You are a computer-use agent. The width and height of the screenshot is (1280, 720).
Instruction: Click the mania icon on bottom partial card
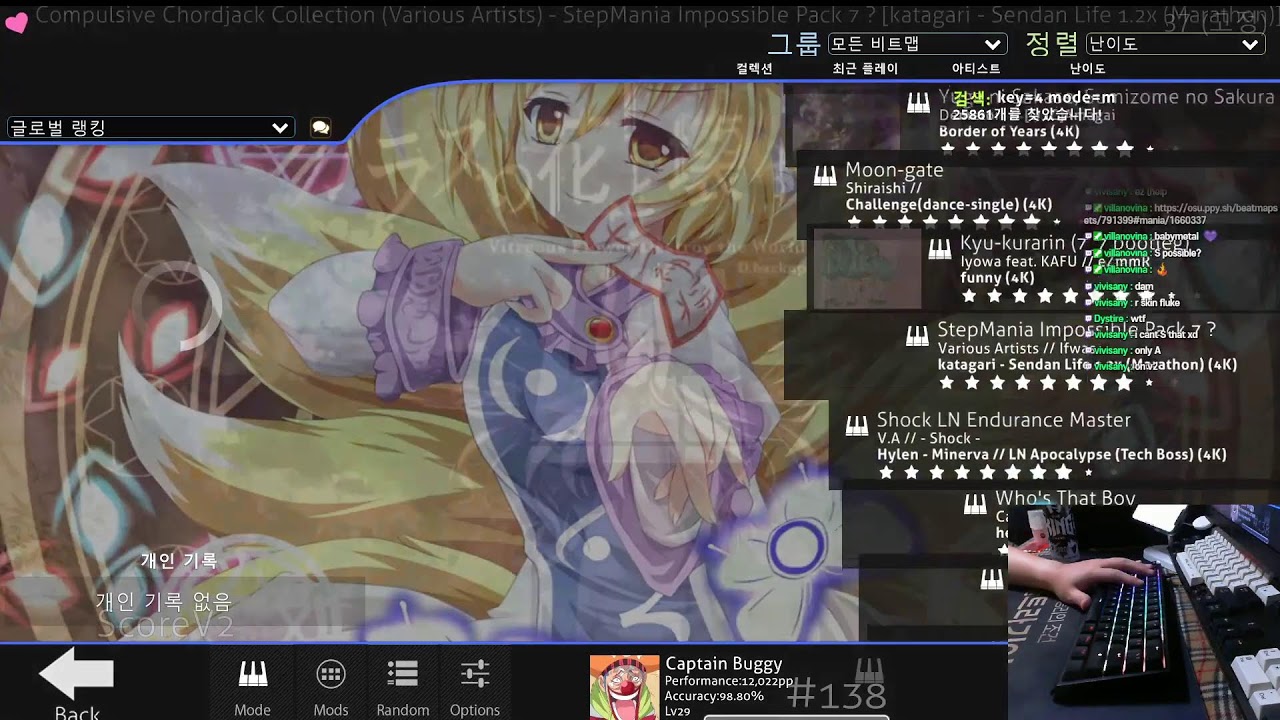coord(991,579)
